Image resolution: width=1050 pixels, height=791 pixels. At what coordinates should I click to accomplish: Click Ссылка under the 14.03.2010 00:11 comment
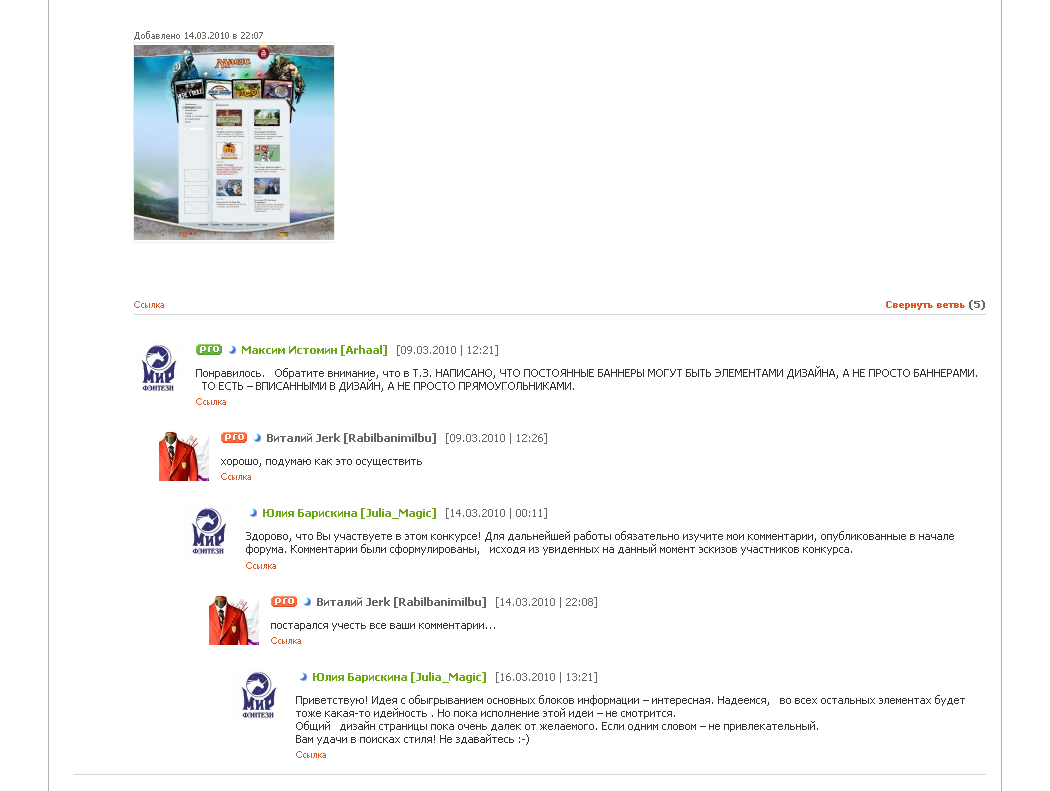260,566
